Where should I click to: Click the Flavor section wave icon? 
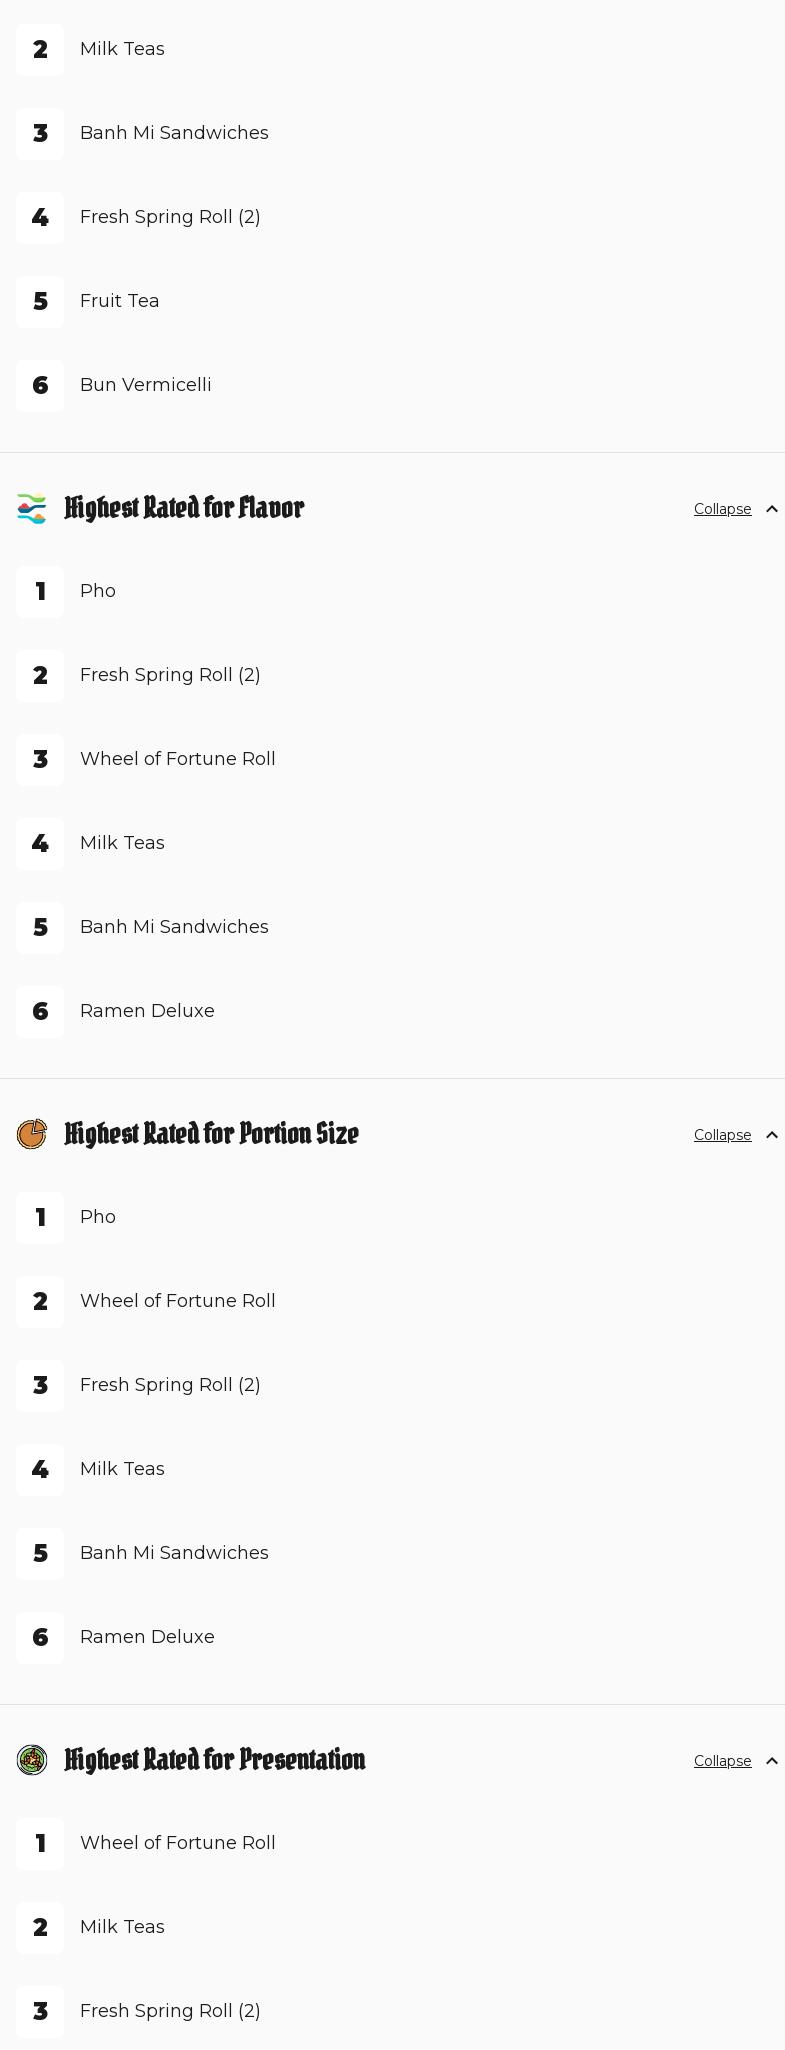(x=32, y=509)
